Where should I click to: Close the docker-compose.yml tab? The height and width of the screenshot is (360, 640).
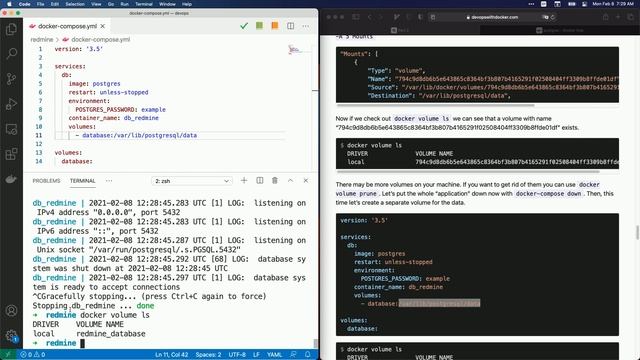[x=103, y=26]
